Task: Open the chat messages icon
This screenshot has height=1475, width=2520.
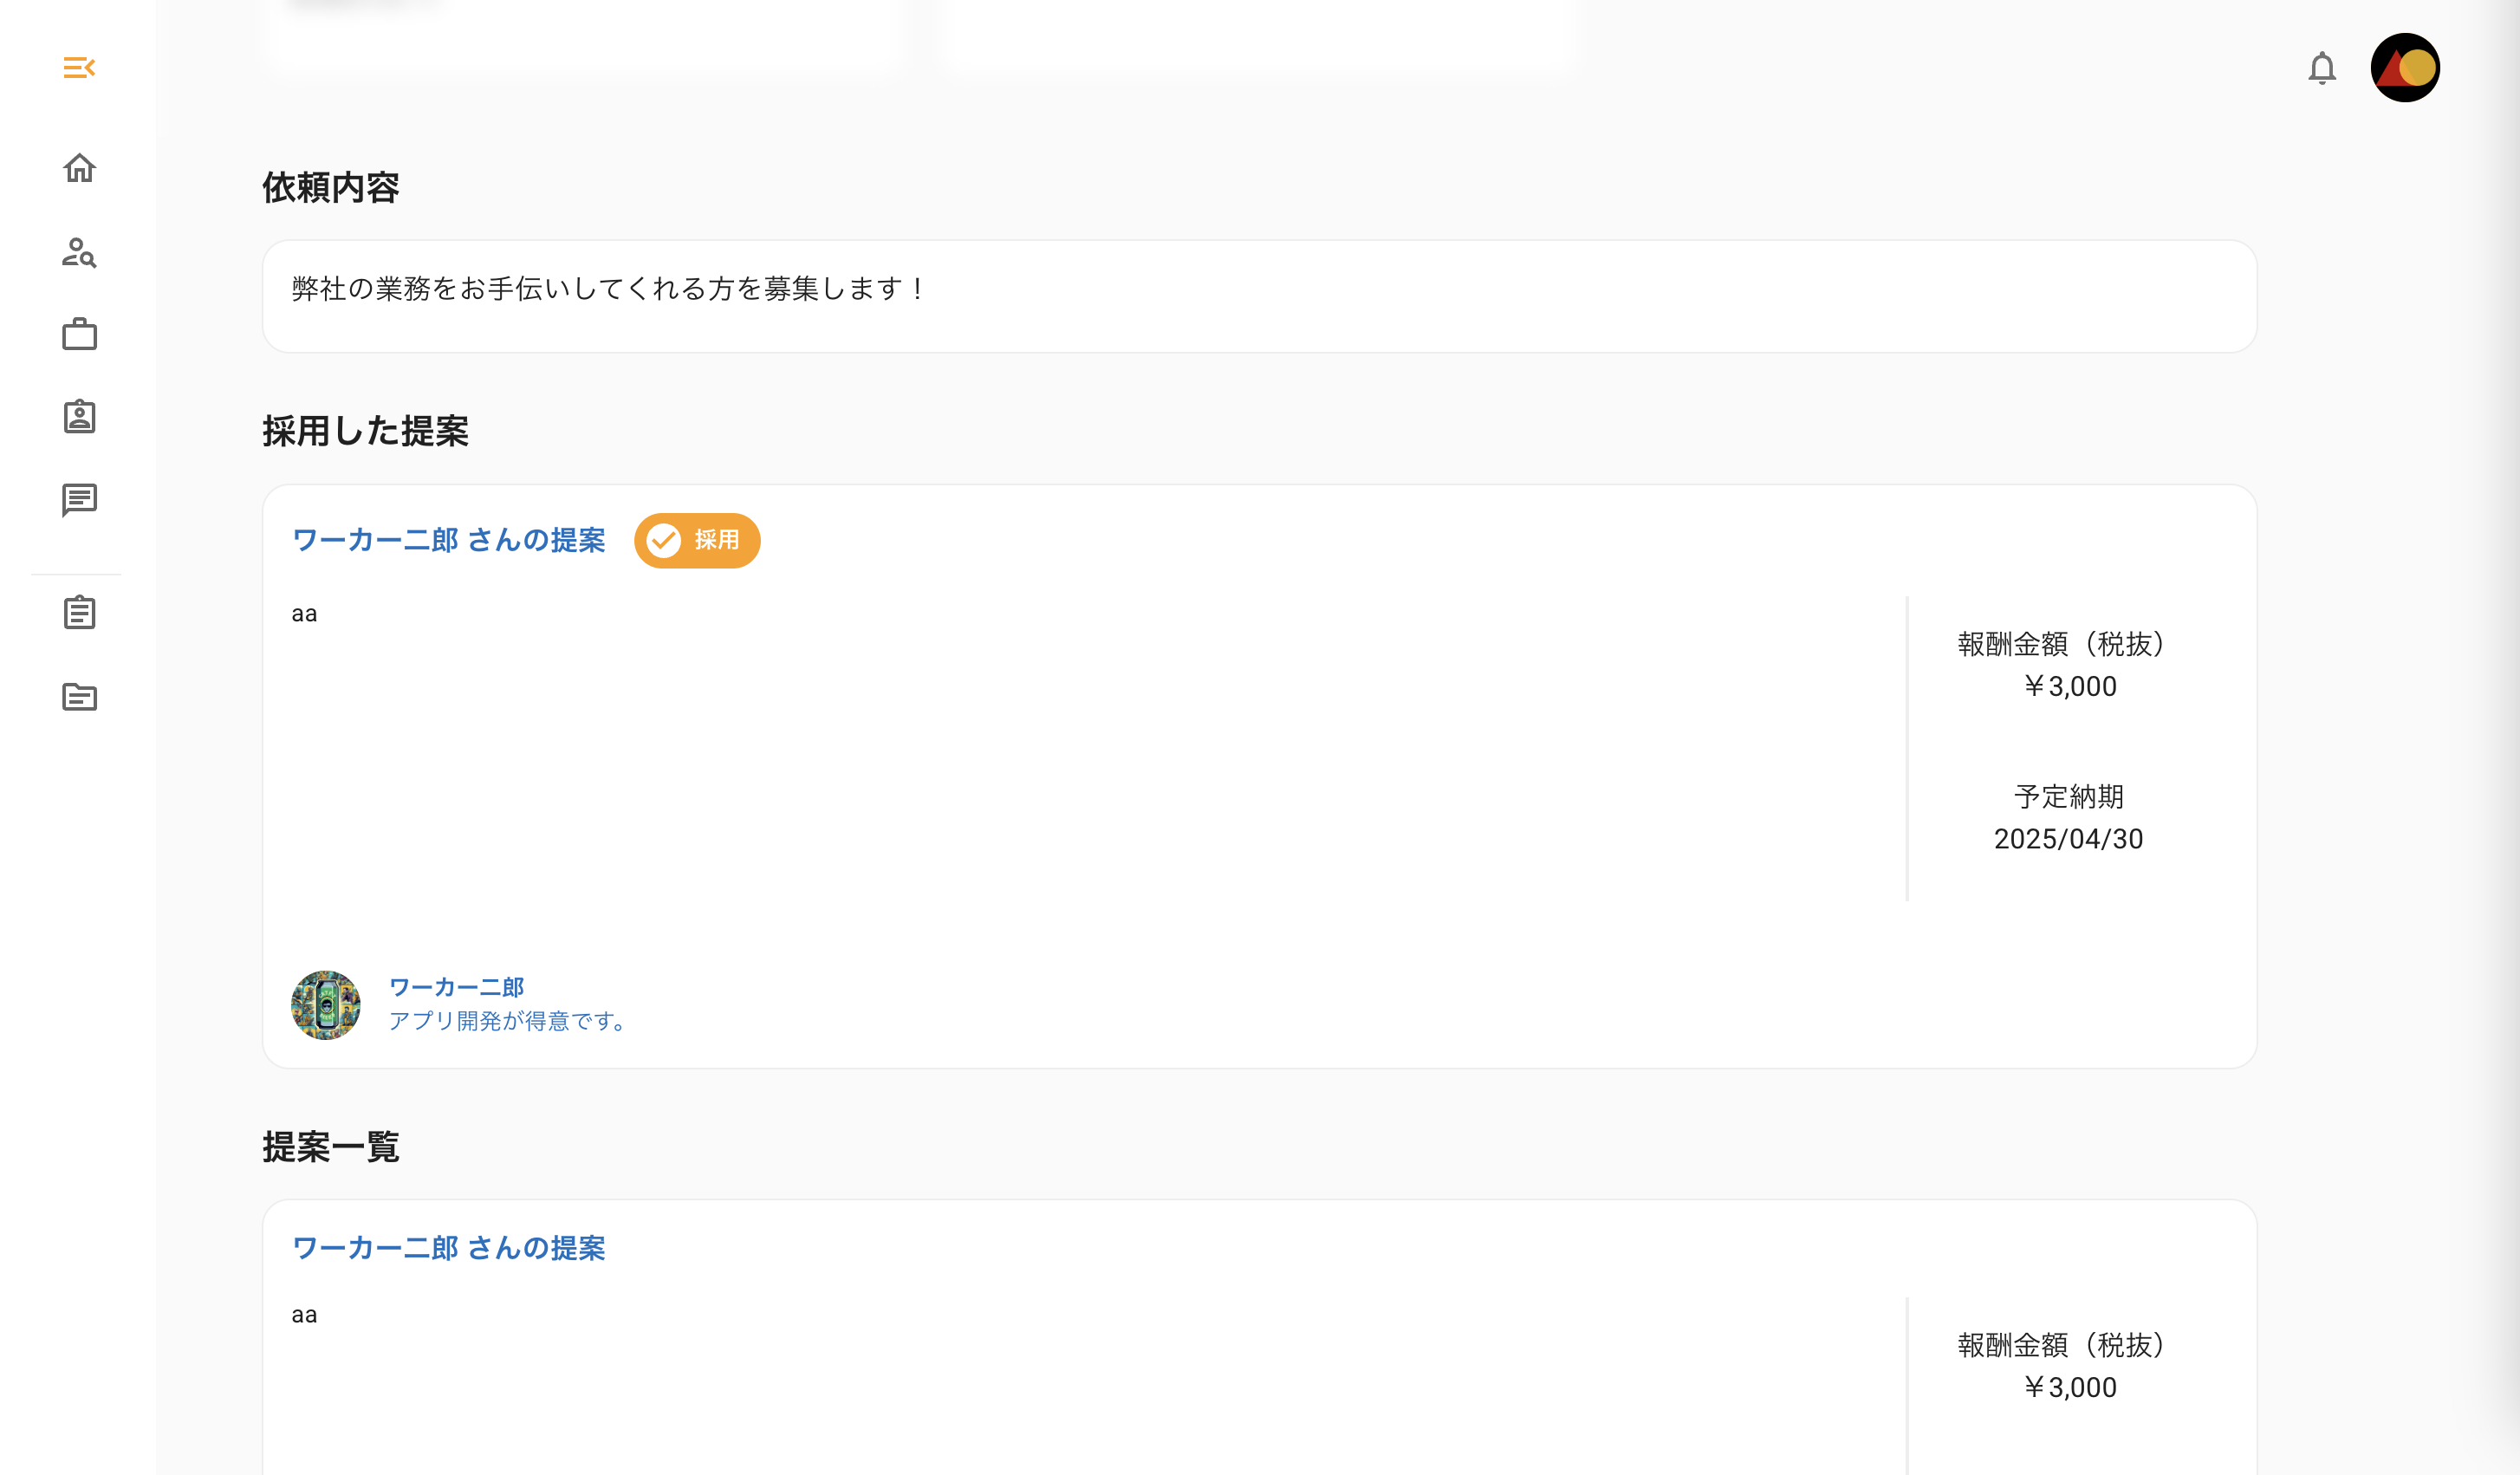Action: tap(79, 500)
